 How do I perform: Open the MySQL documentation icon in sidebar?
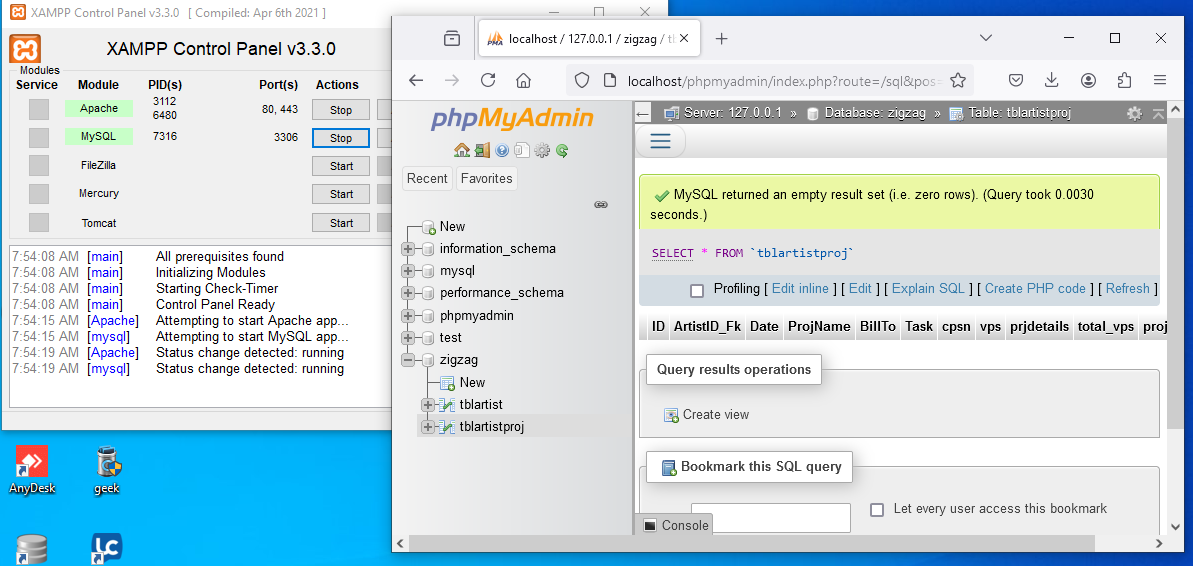click(x=521, y=151)
